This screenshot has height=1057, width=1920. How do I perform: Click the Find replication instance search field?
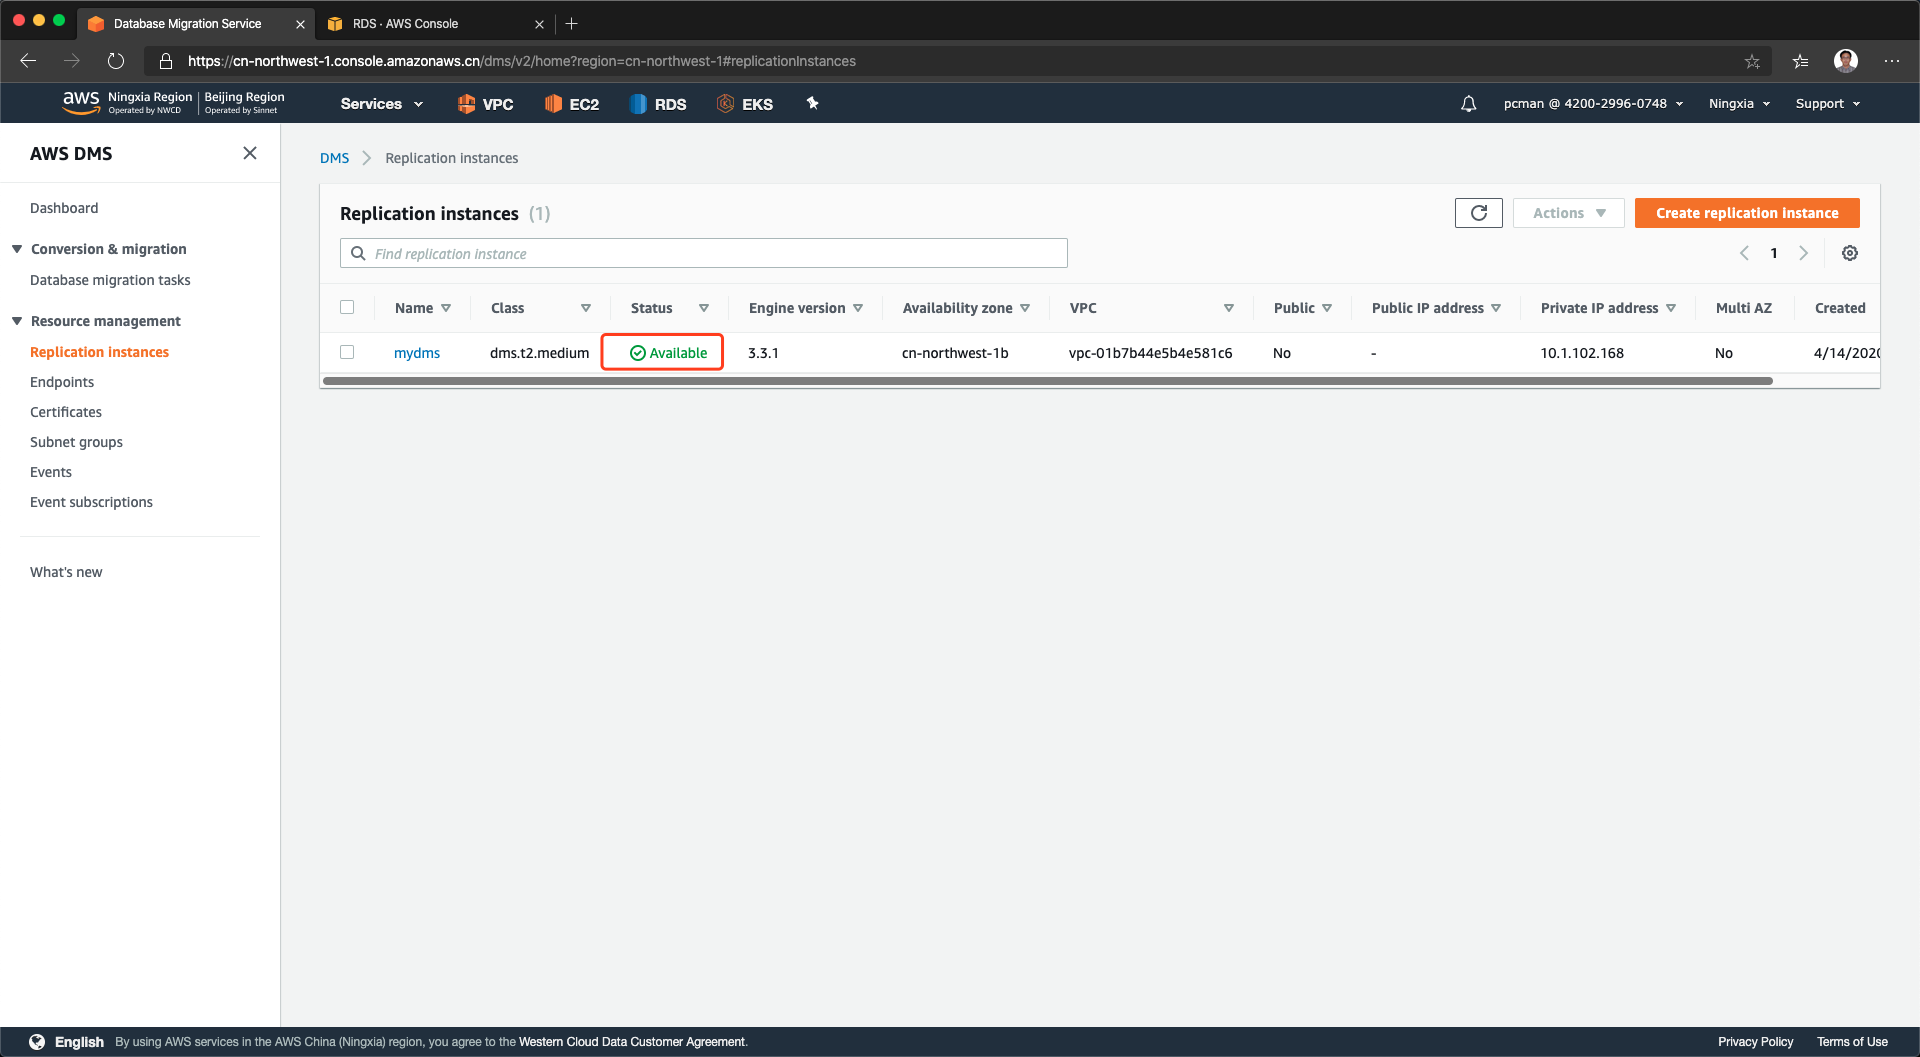tap(704, 254)
